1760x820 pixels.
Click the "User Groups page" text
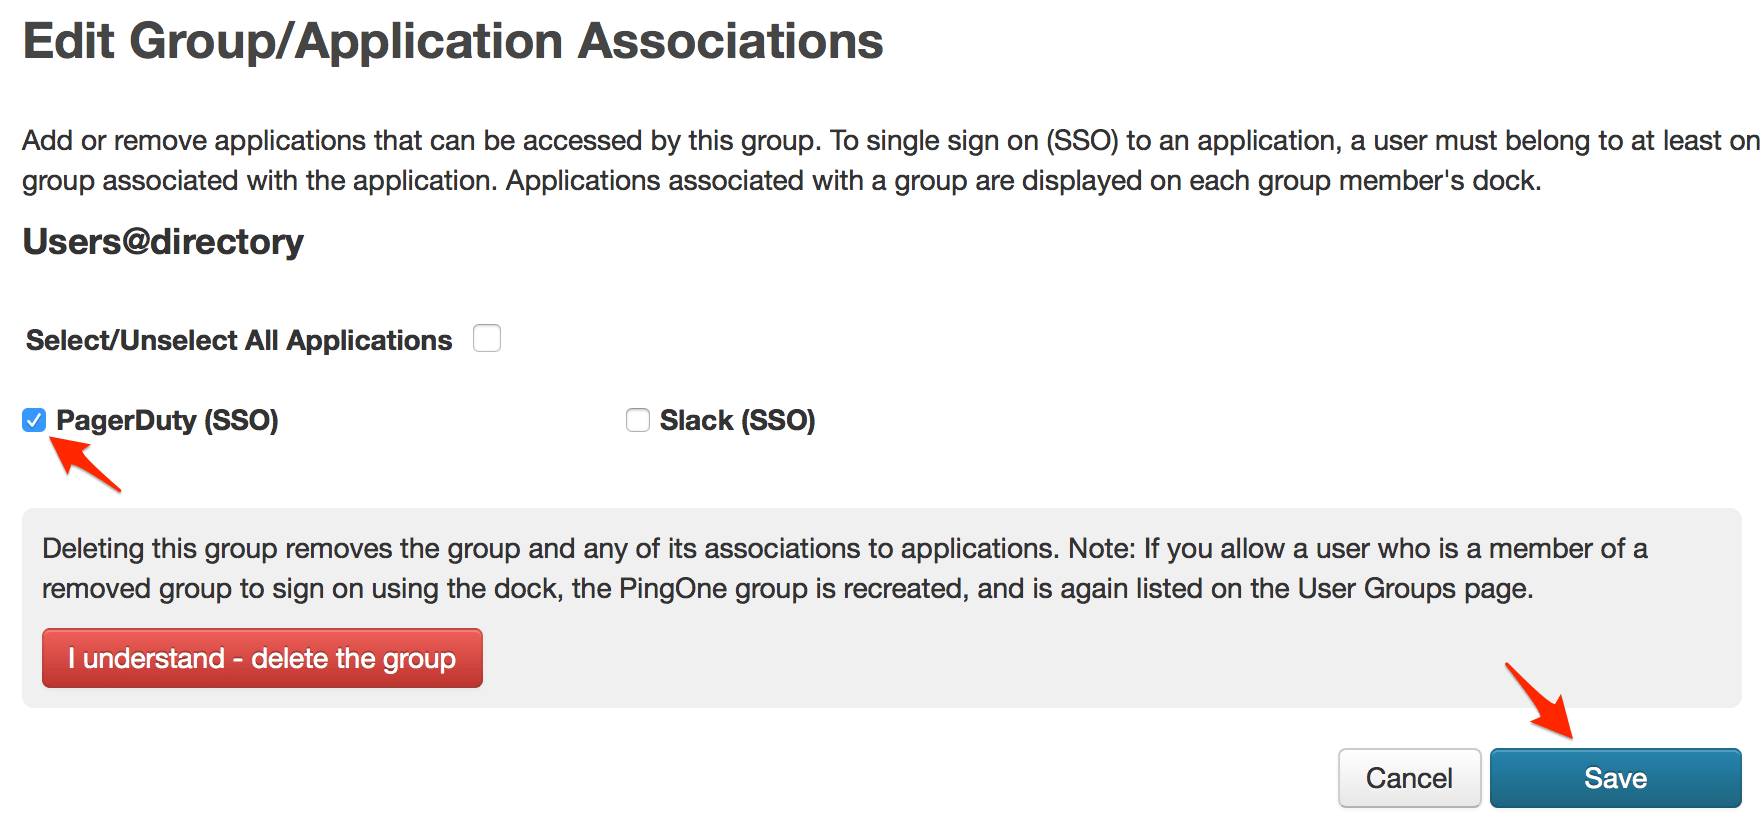pyautogui.click(x=1413, y=588)
